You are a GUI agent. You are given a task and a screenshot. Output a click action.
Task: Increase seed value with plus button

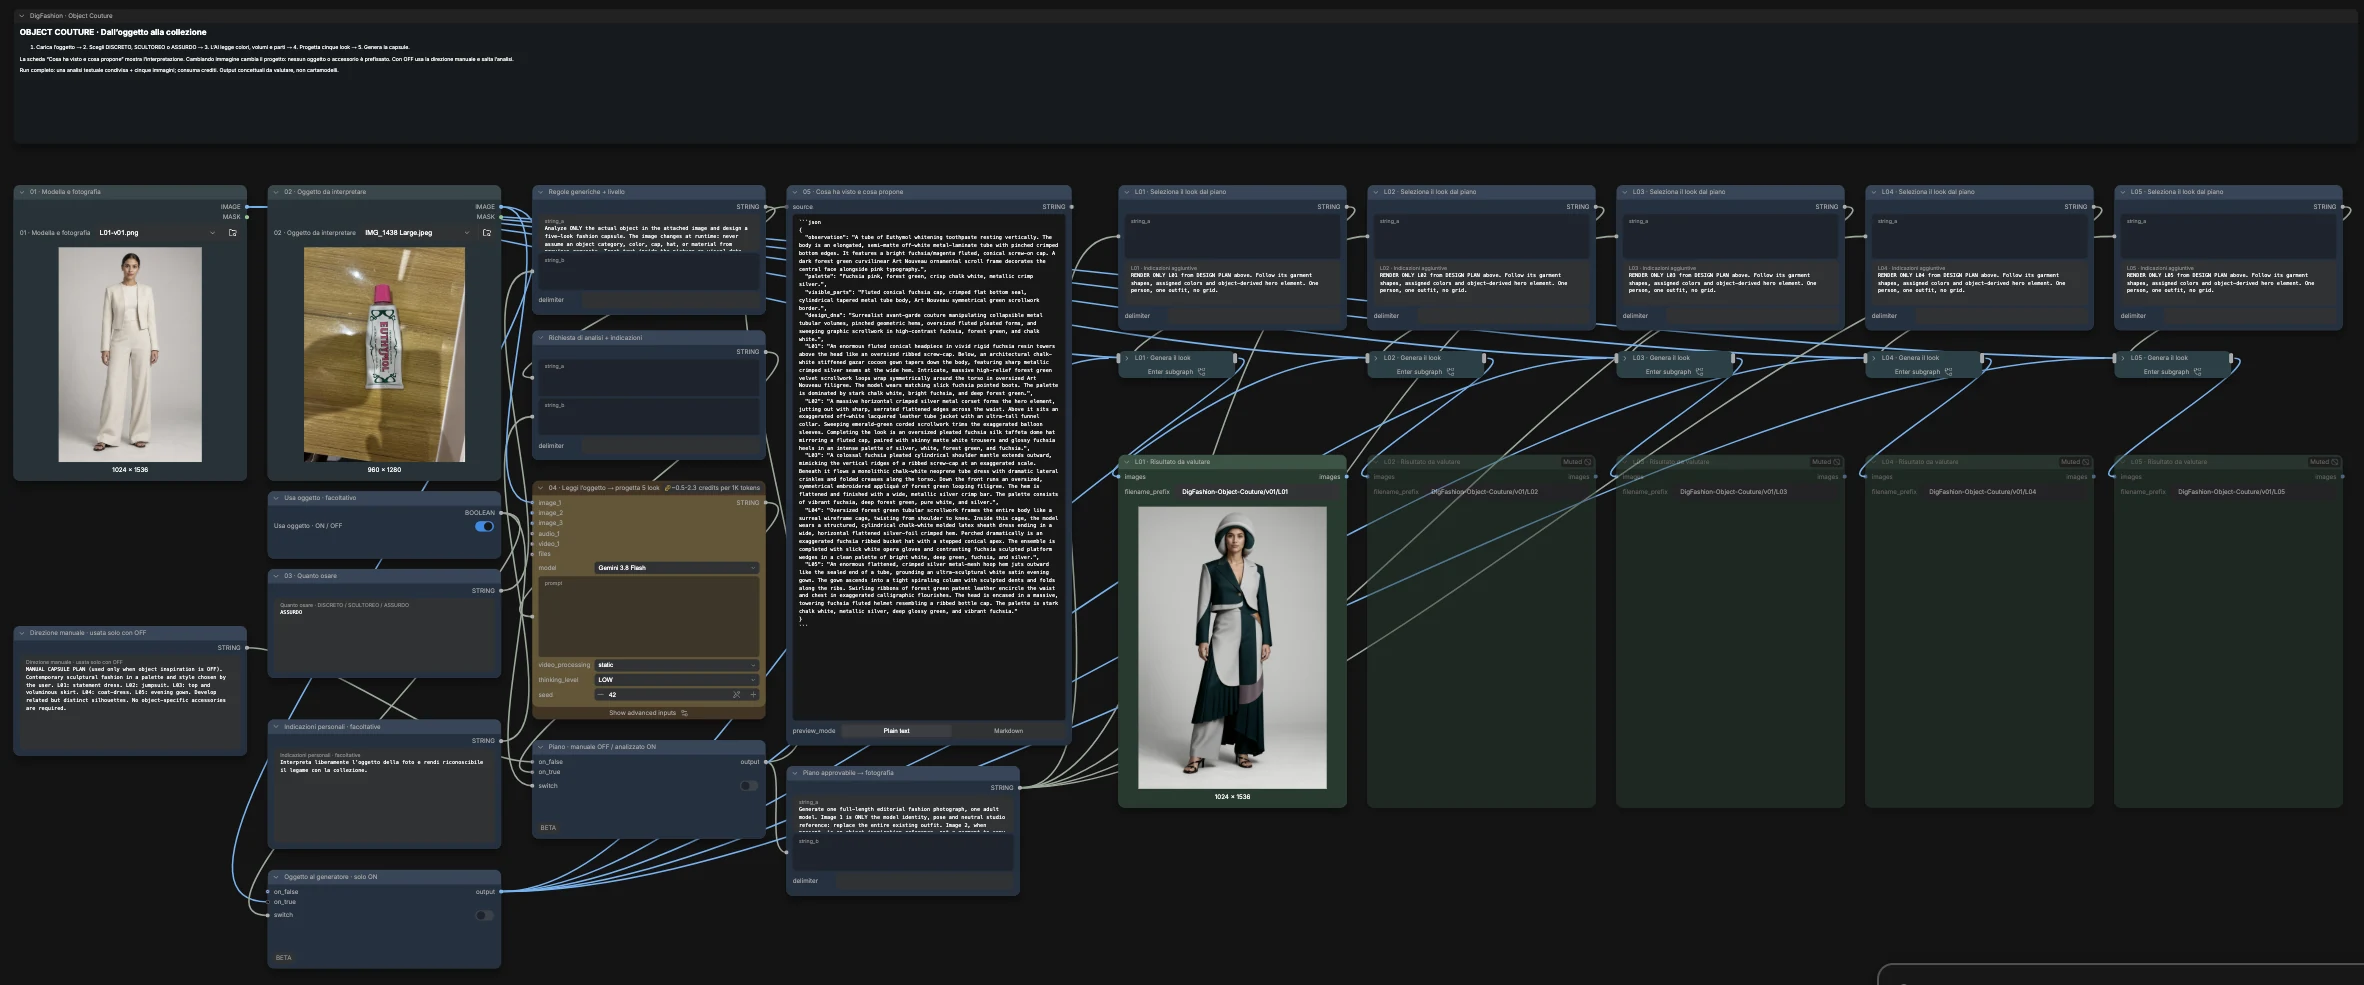(753, 695)
